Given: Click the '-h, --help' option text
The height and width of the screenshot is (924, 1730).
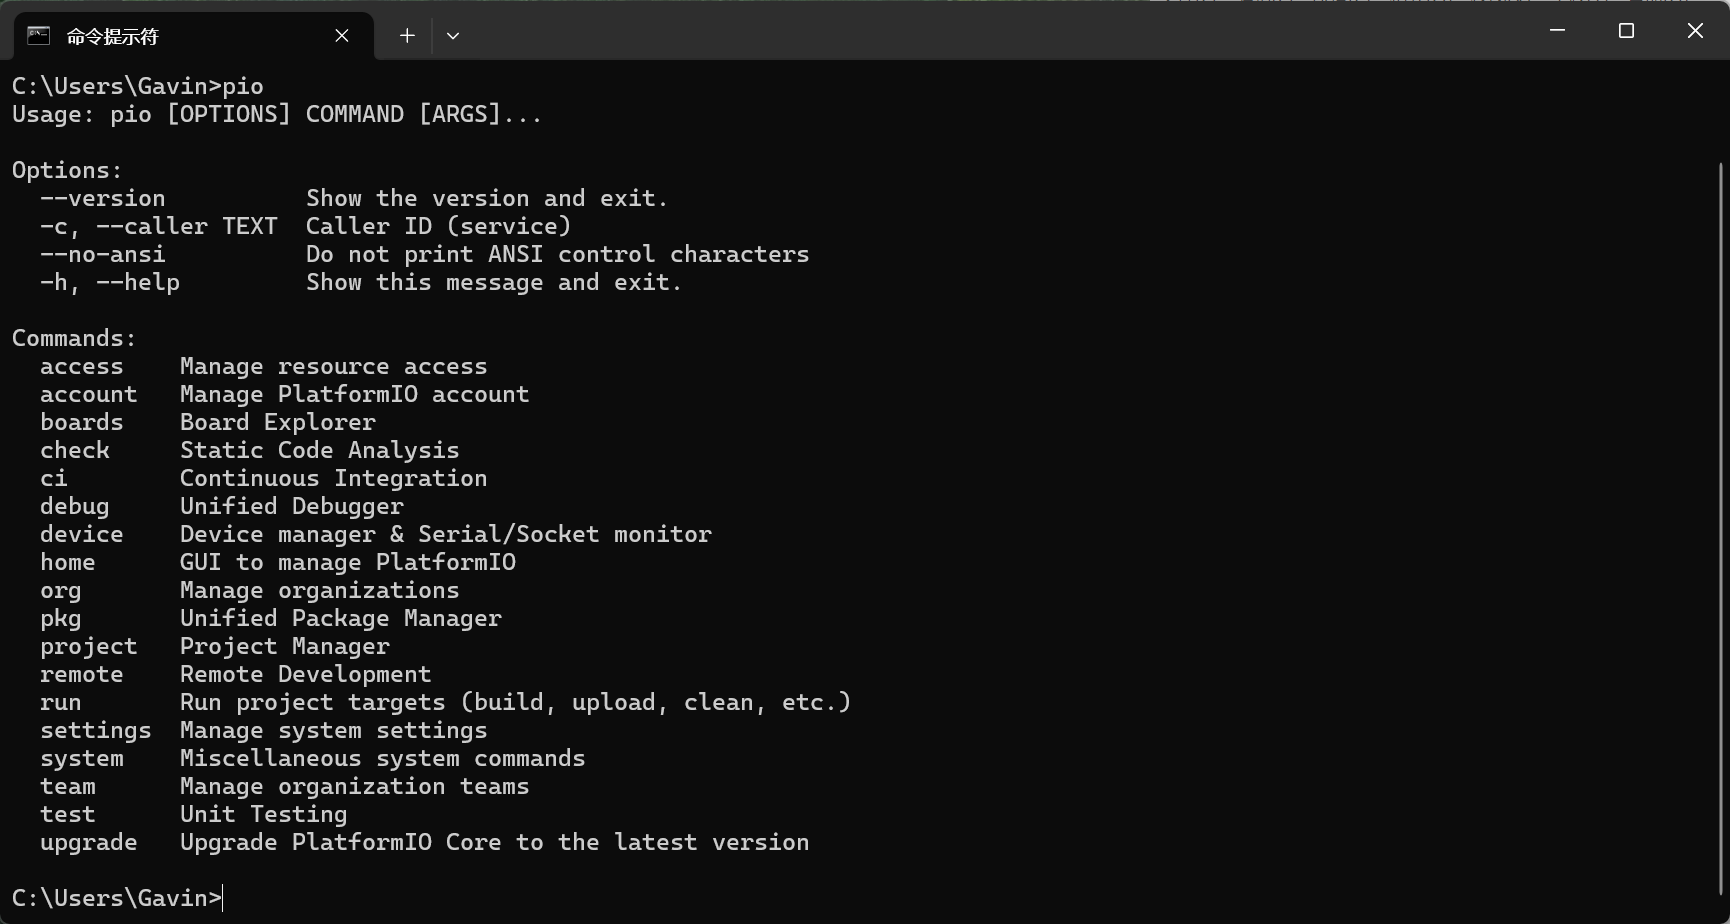Looking at the screenshot, I should coord(110,282).
